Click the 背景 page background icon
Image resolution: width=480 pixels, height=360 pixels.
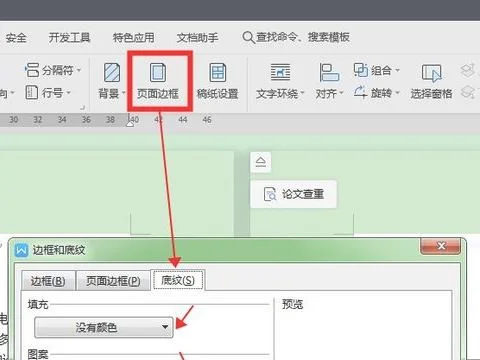tap(112, 72)
